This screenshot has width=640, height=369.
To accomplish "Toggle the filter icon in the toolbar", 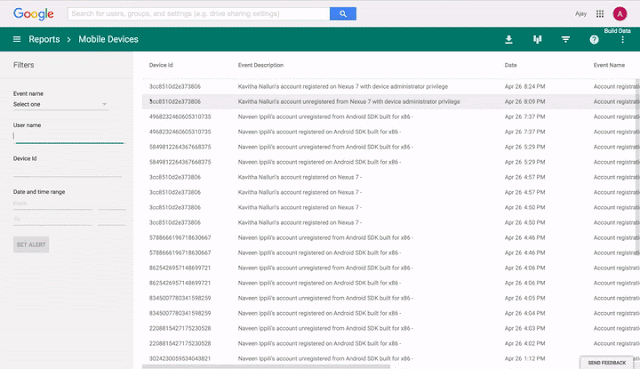I will pyautogui.click(x=565, y=39).
